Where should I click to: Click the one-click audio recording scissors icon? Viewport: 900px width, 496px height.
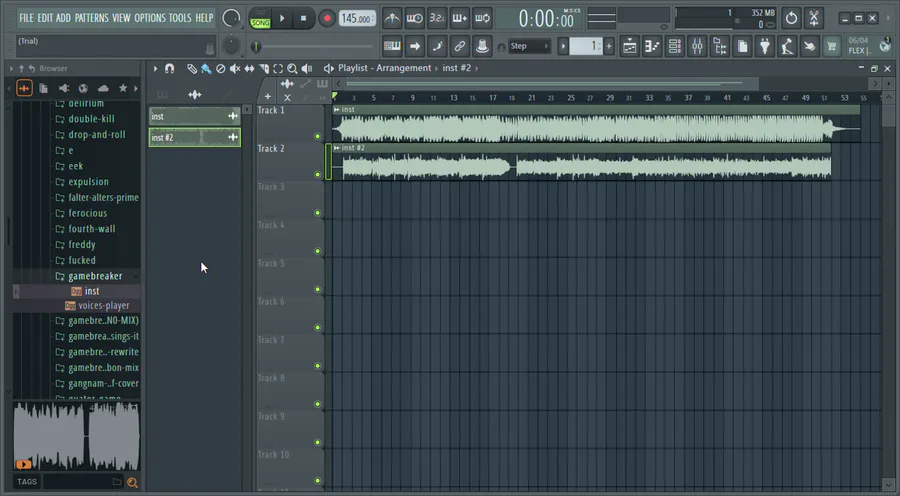point(814,18)
